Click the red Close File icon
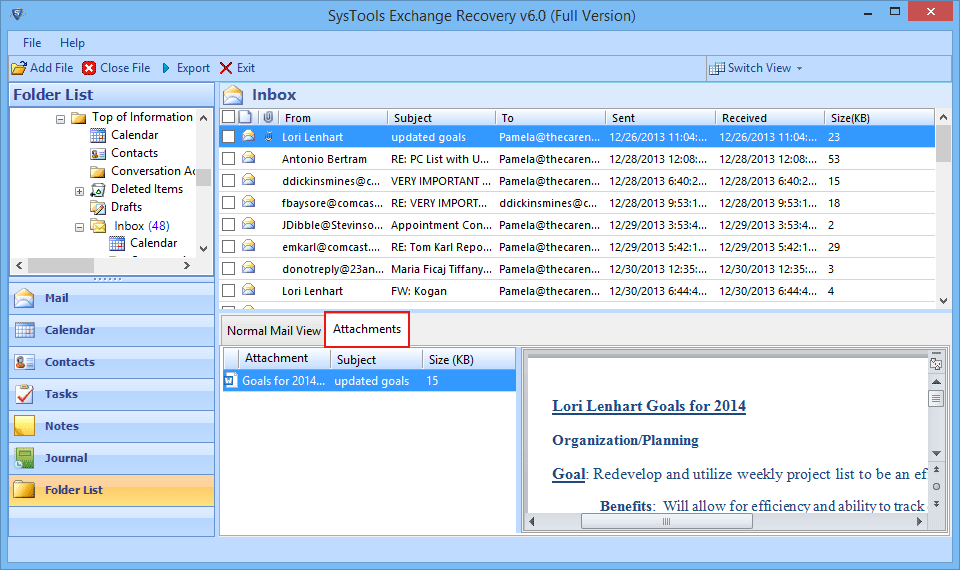The height and width of the screenshot is (570, 960). point(89,68)
